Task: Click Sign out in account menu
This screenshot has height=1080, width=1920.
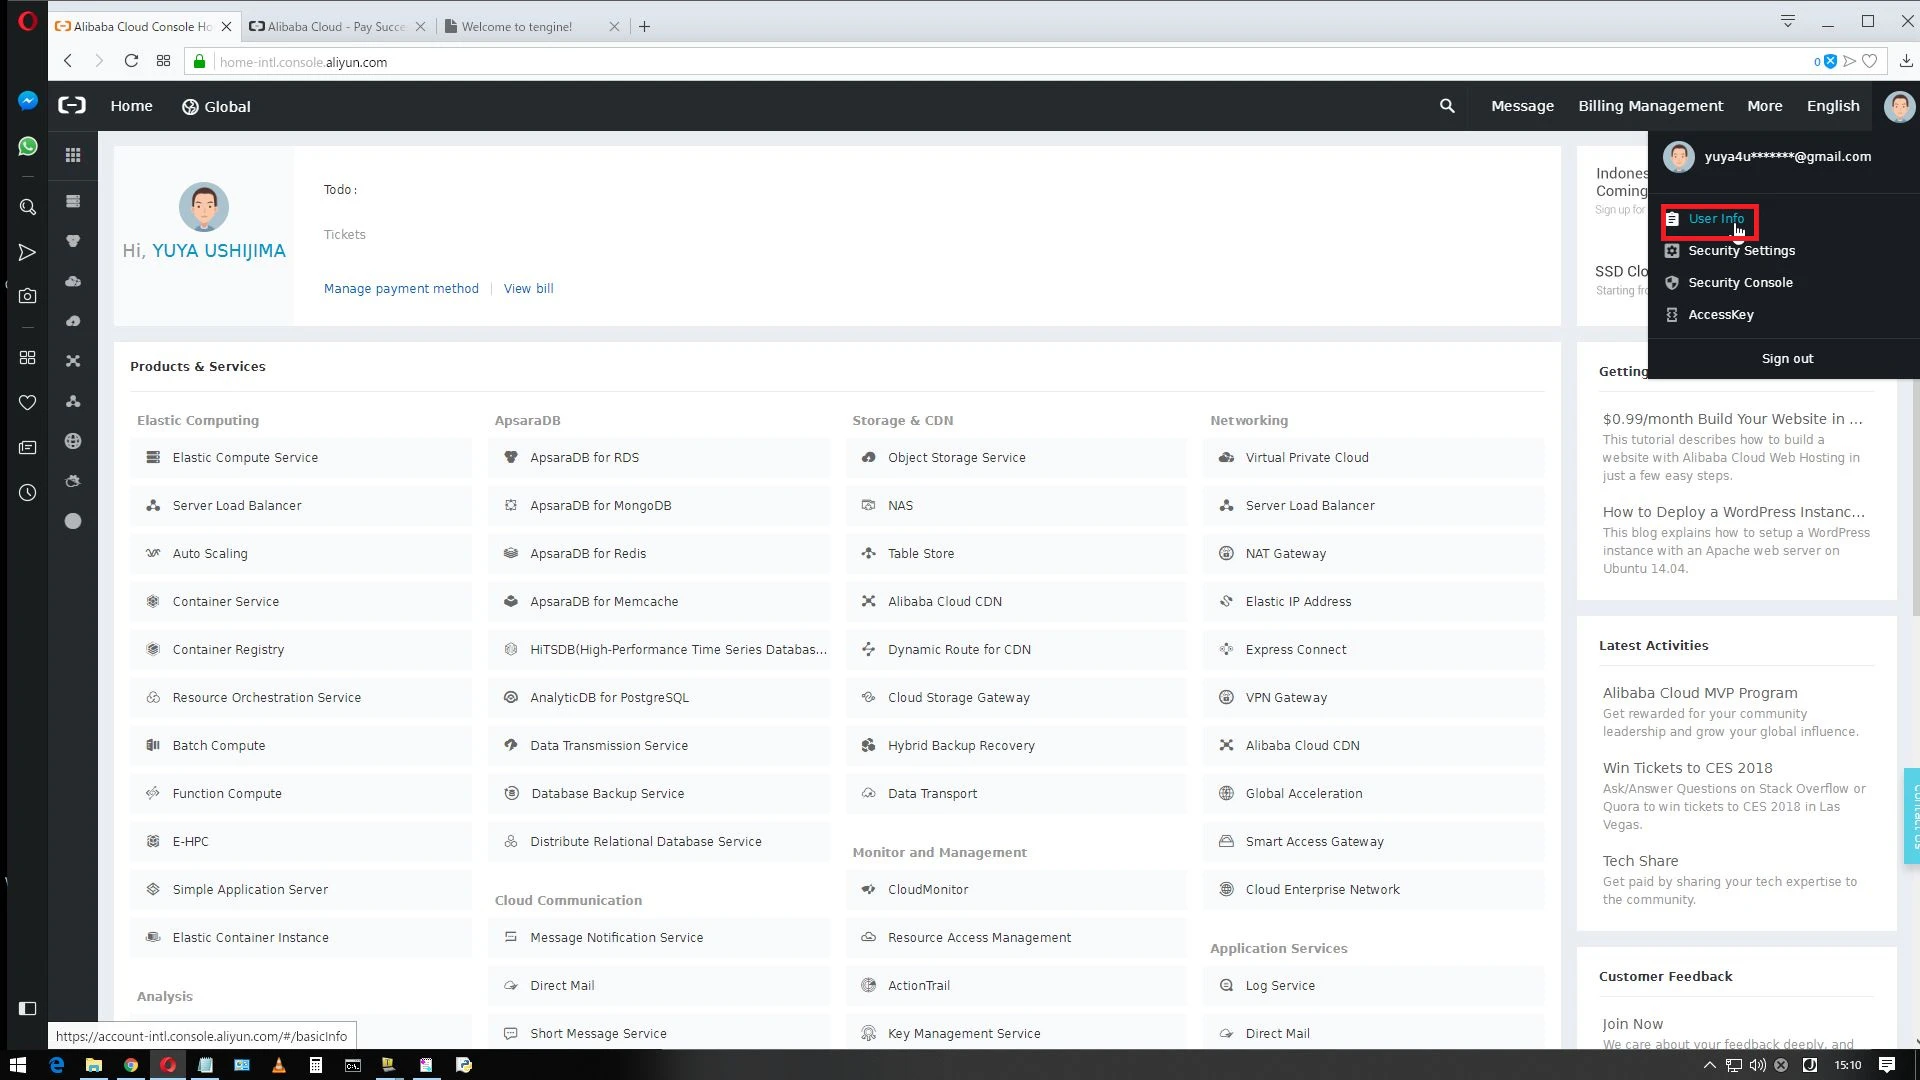Action: [1787, 358]
